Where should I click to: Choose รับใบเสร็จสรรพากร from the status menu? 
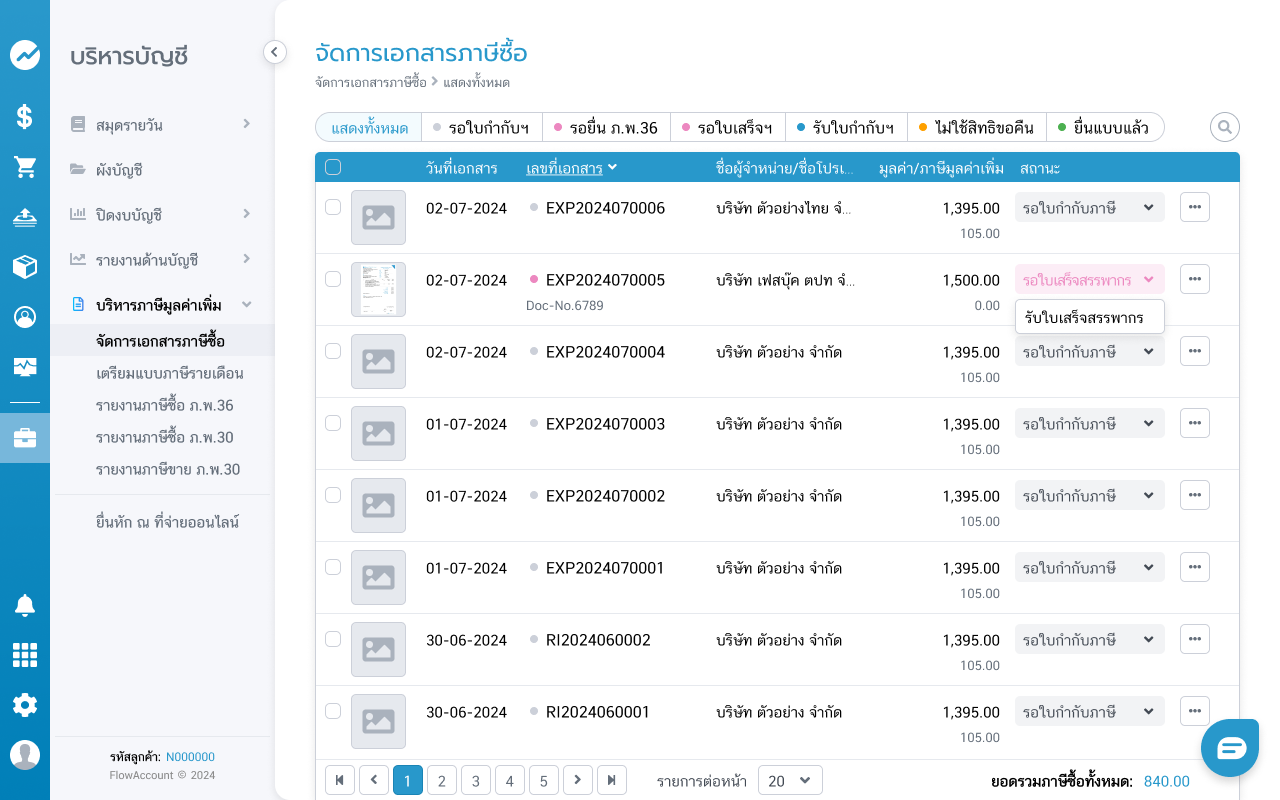1090,318
